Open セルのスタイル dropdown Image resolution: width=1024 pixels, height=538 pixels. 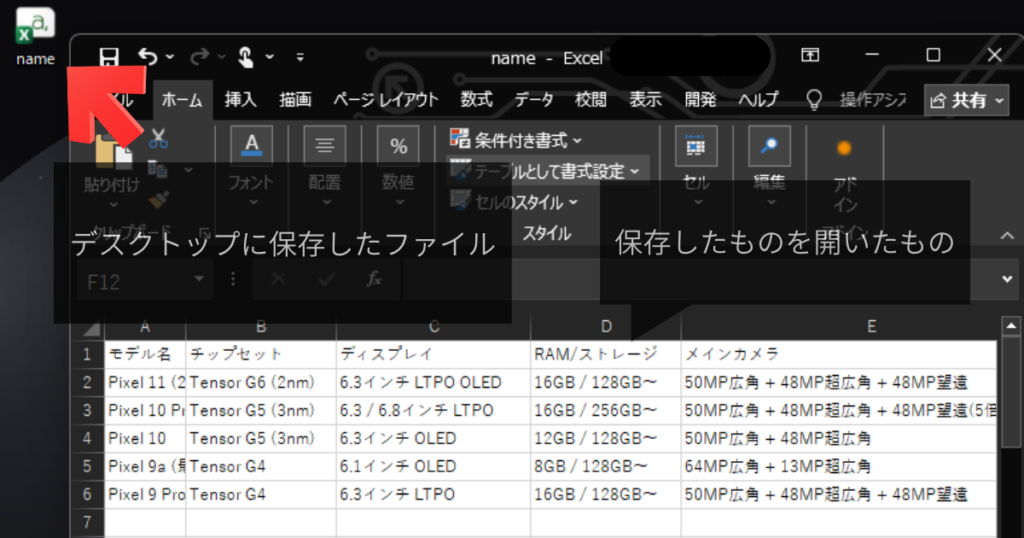(515, 202)
